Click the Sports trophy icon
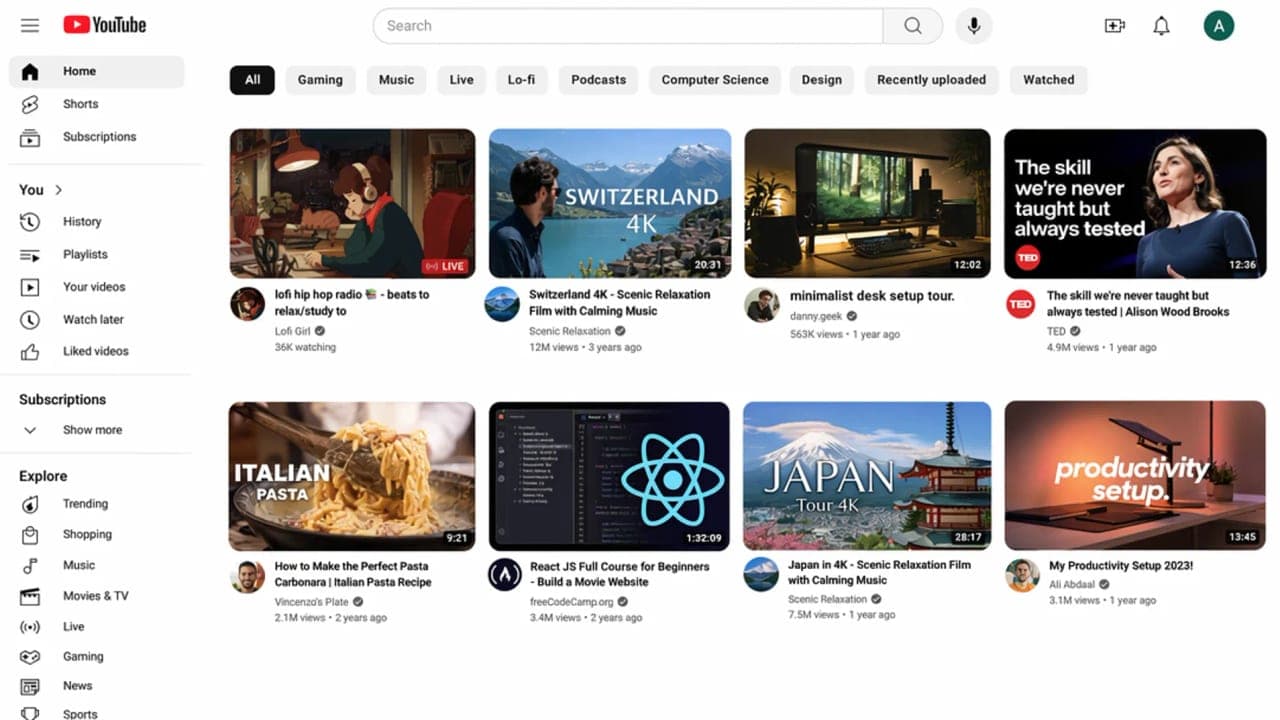The image size is (1280, 720). [30, 714]
